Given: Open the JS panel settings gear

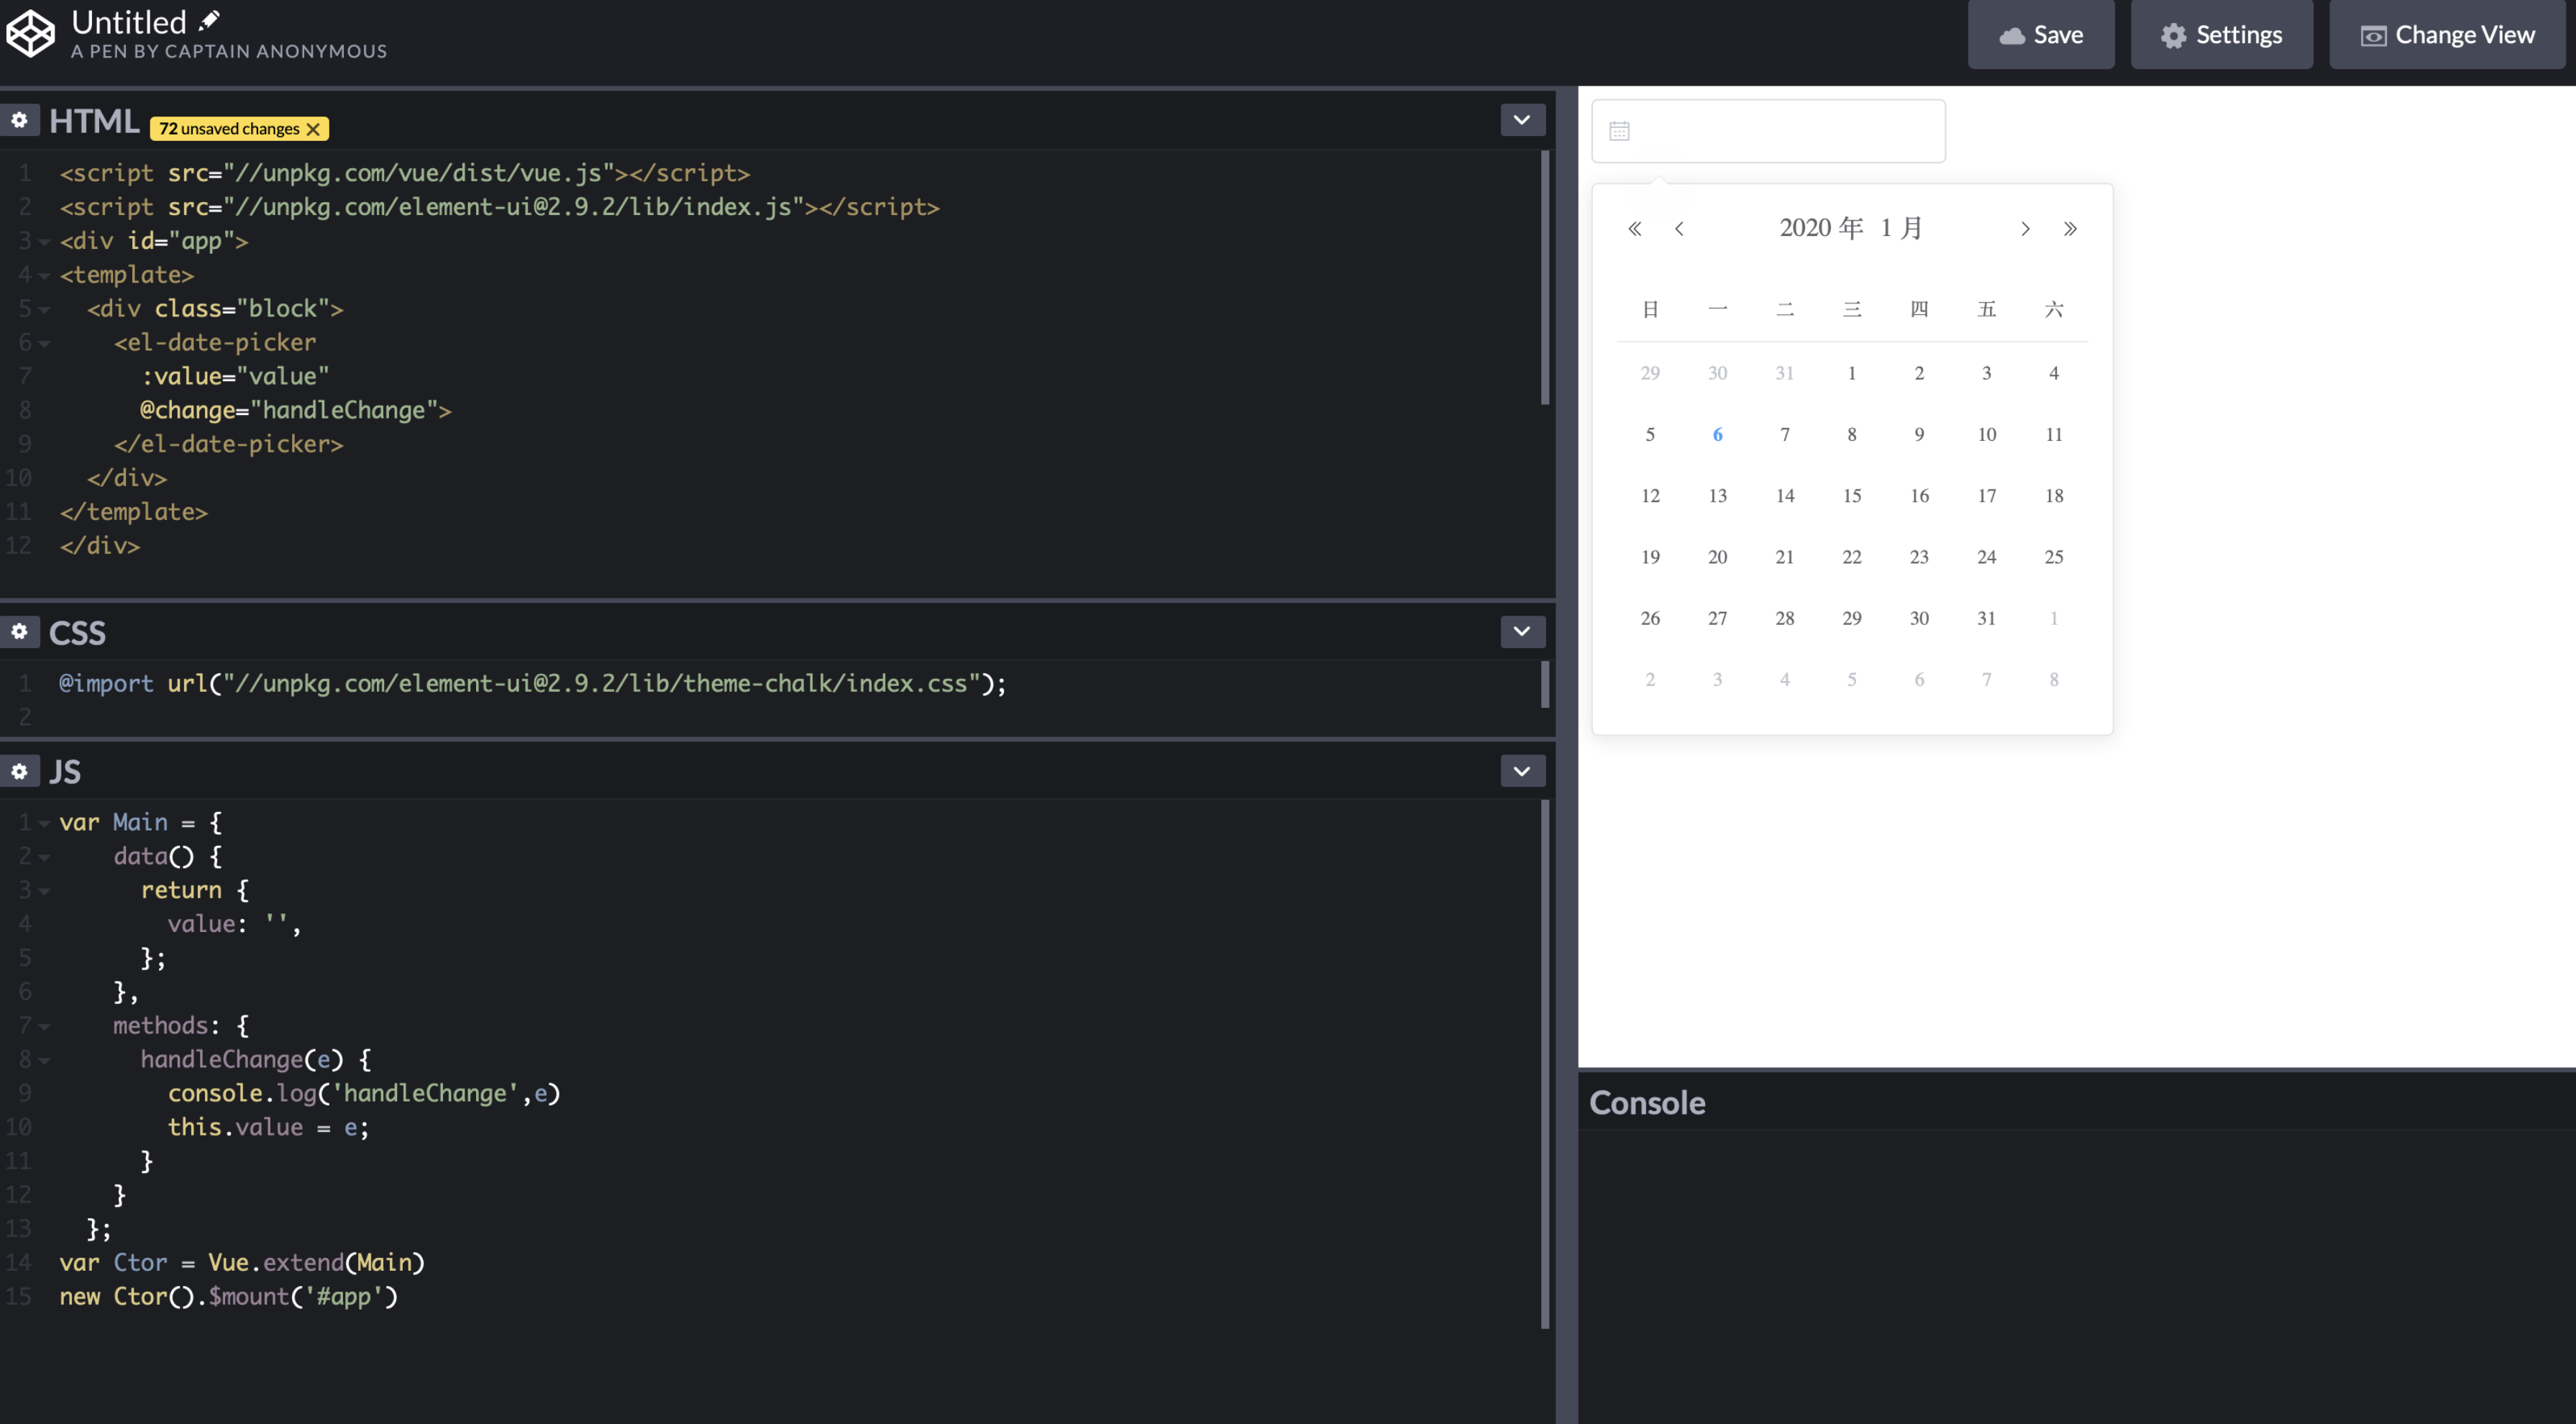Looking at the screenshot, I should (x=19, y=770).
